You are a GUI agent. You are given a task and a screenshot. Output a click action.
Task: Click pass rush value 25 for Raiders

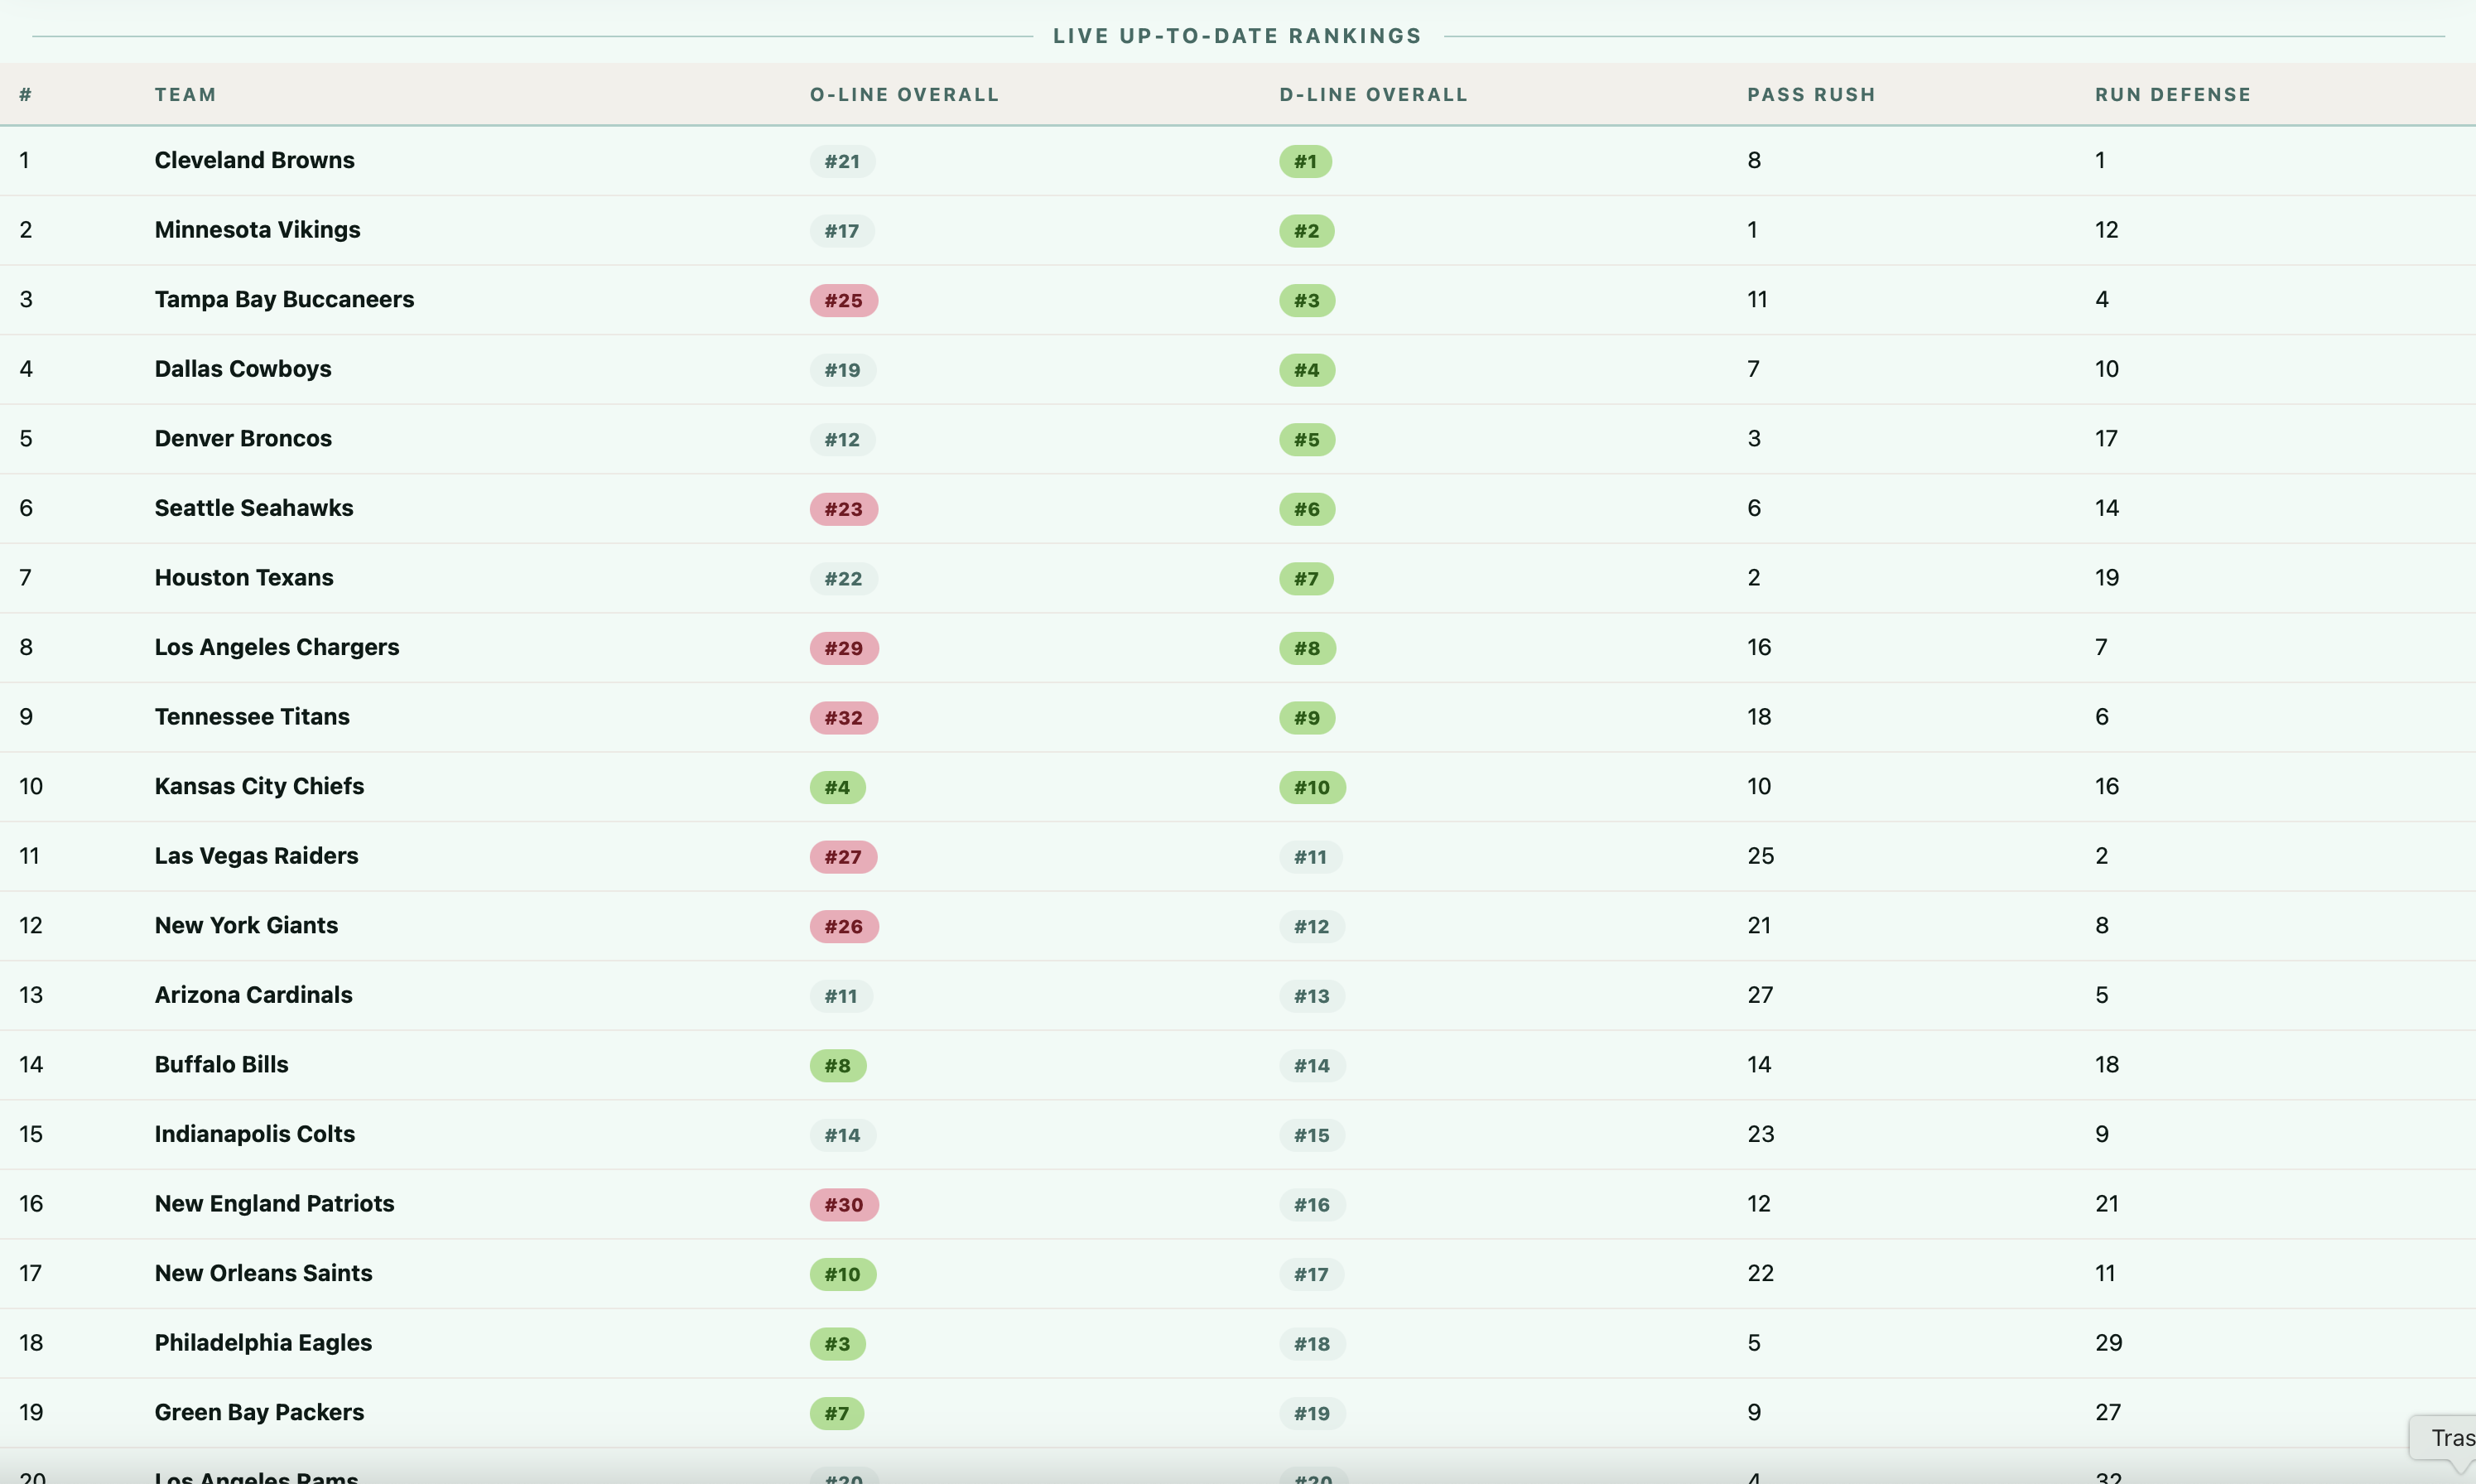click(x=1760, y=856)
